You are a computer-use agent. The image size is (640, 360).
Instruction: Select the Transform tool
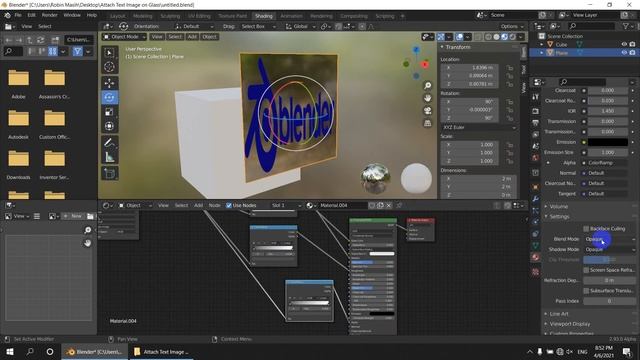point(109,126)
